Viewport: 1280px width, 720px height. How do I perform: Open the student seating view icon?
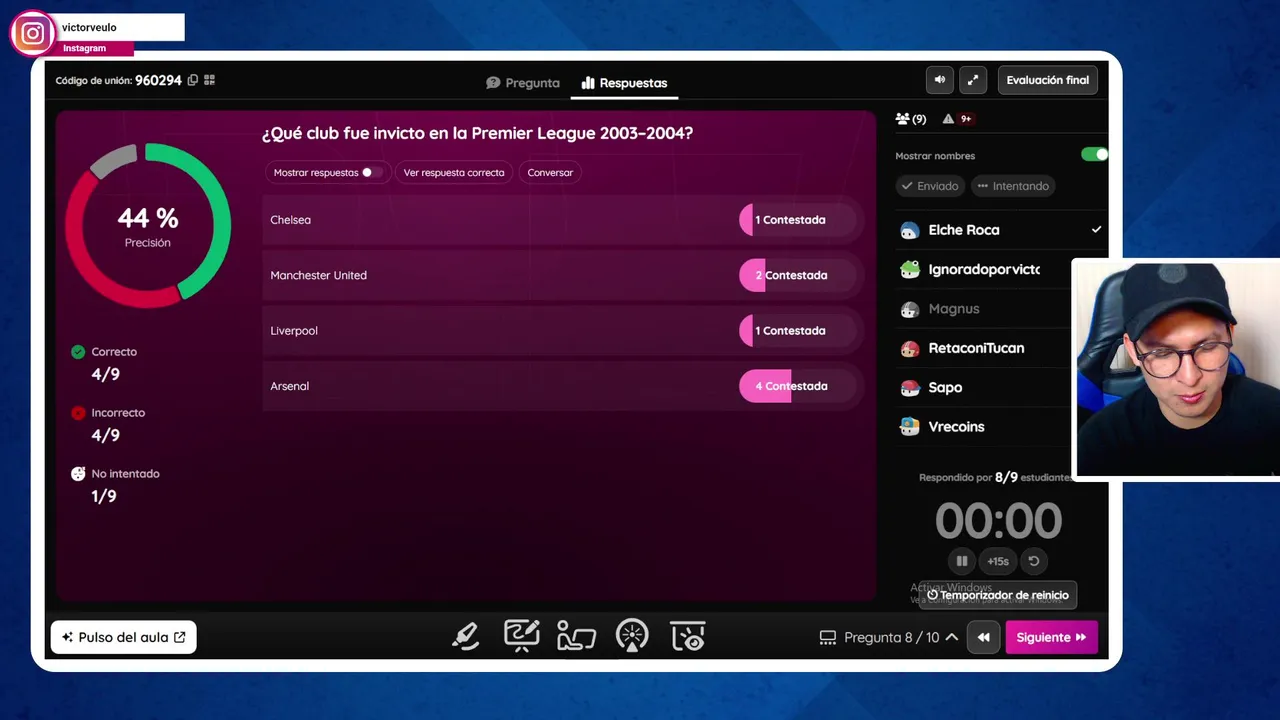coord(576,636)
